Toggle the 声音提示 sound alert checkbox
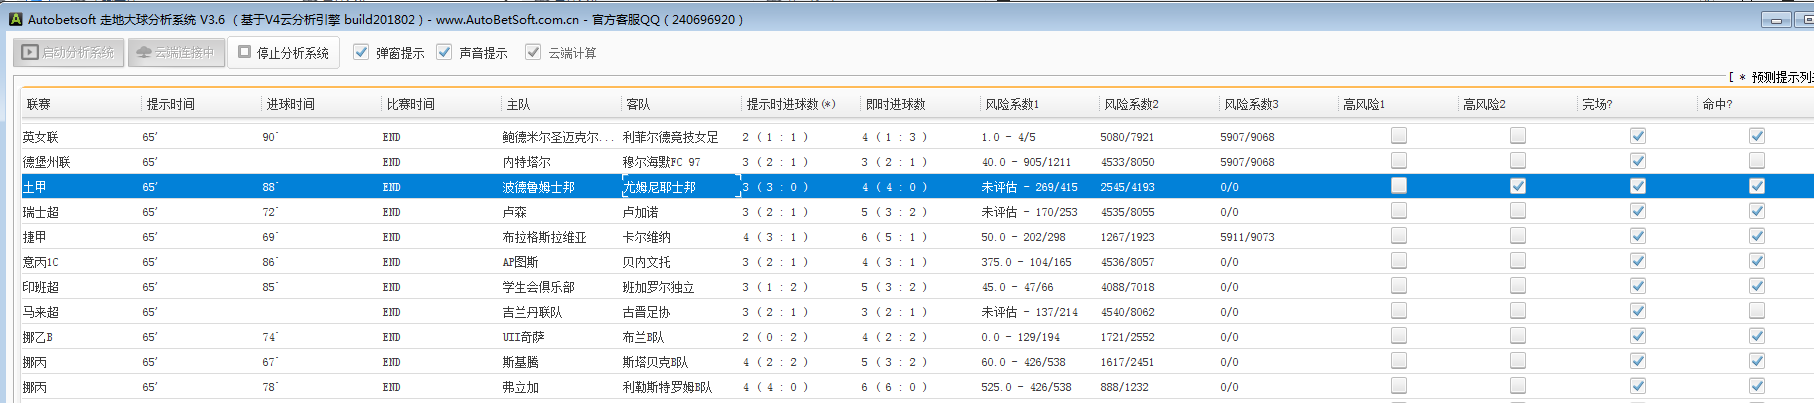1814x403 pixels. tap(444, 52)
